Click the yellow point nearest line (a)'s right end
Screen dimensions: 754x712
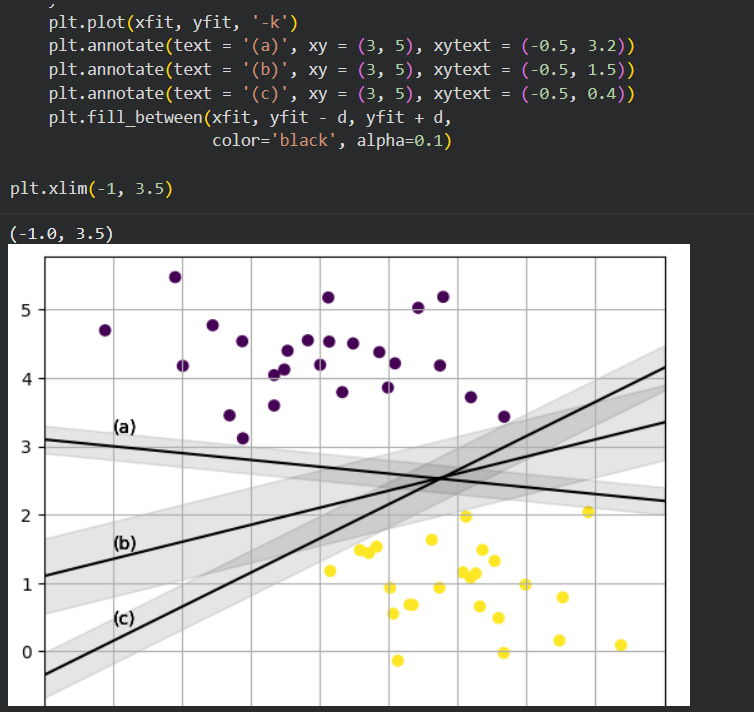(588, 512)
